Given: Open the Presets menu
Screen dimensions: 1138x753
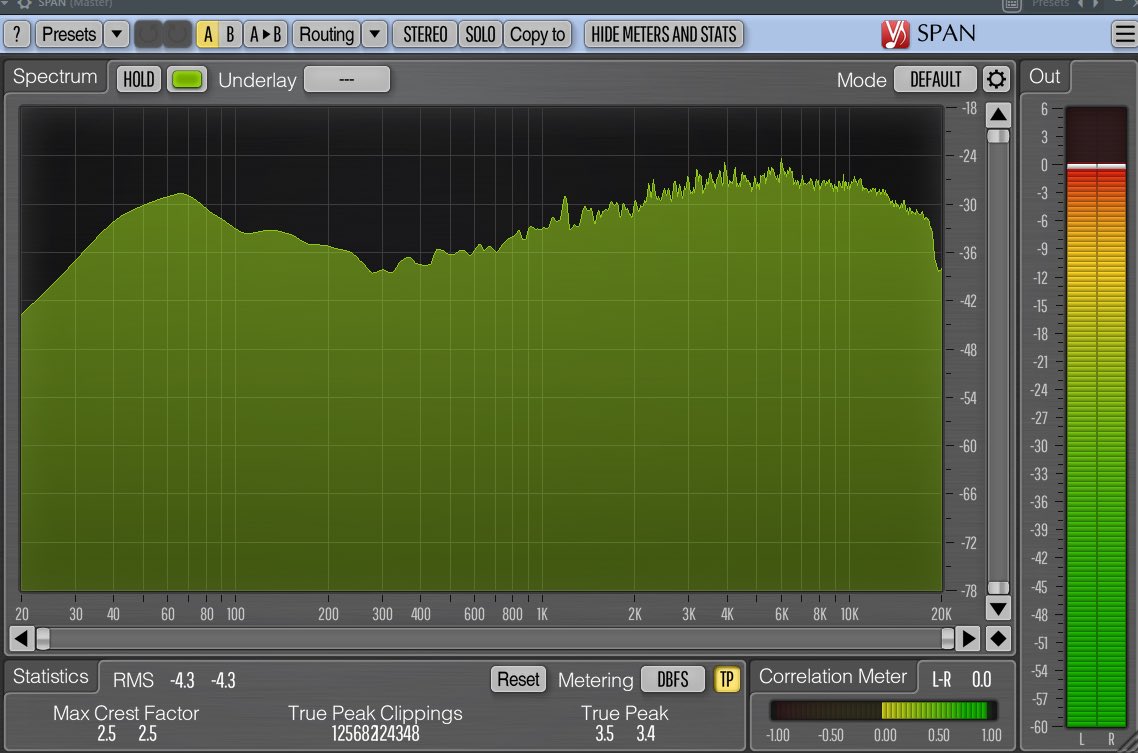Looking at the screenshot, I should click(x=69, y=34).
